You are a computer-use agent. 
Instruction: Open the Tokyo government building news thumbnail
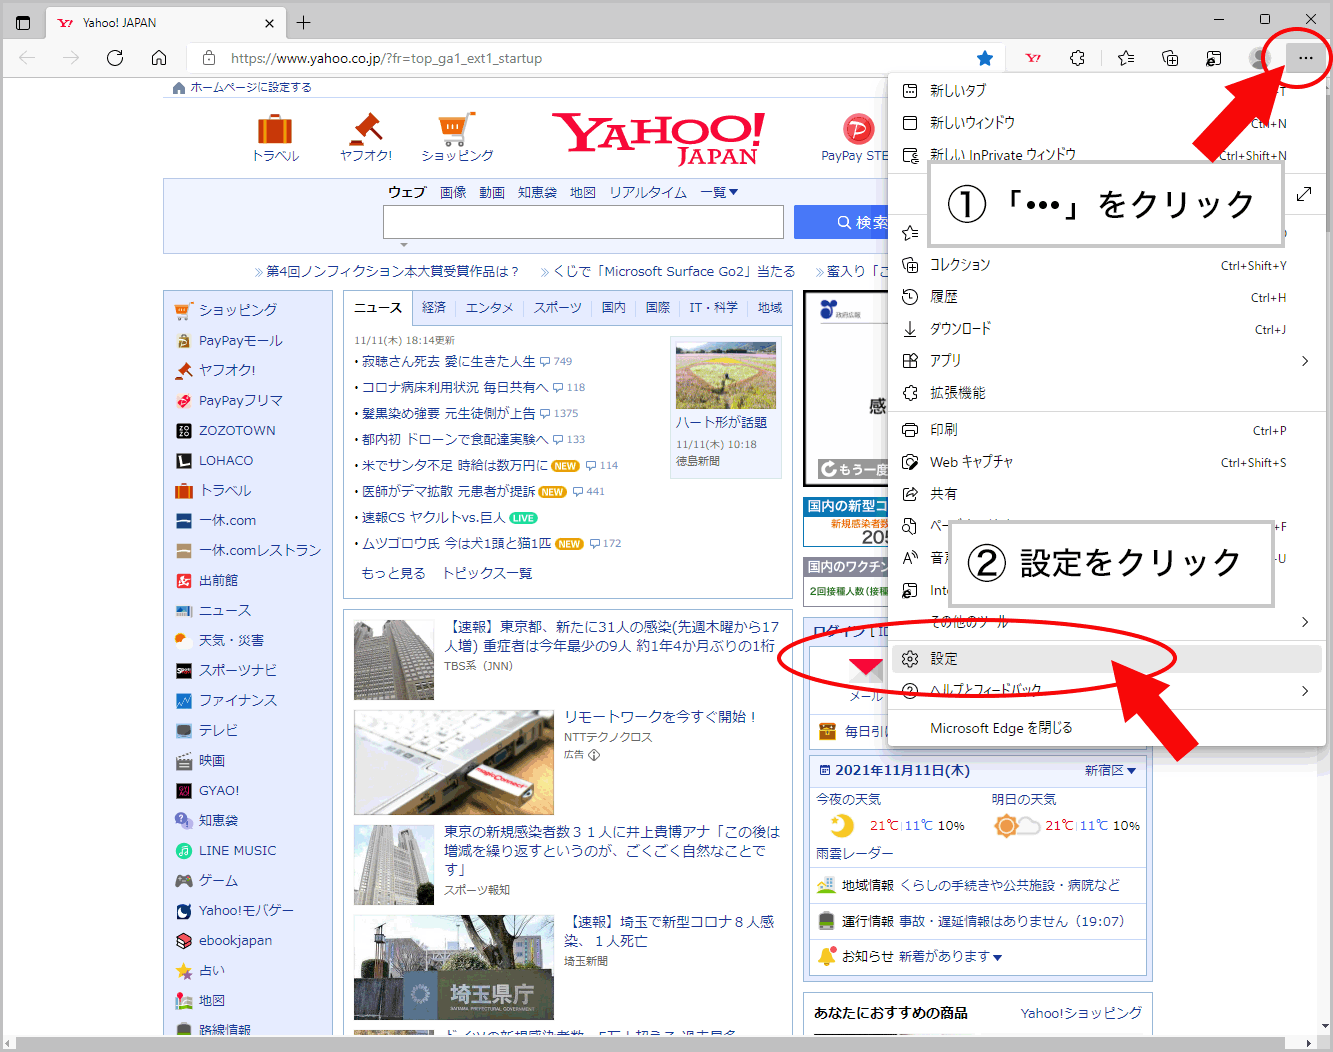click(x=394, y=660)
